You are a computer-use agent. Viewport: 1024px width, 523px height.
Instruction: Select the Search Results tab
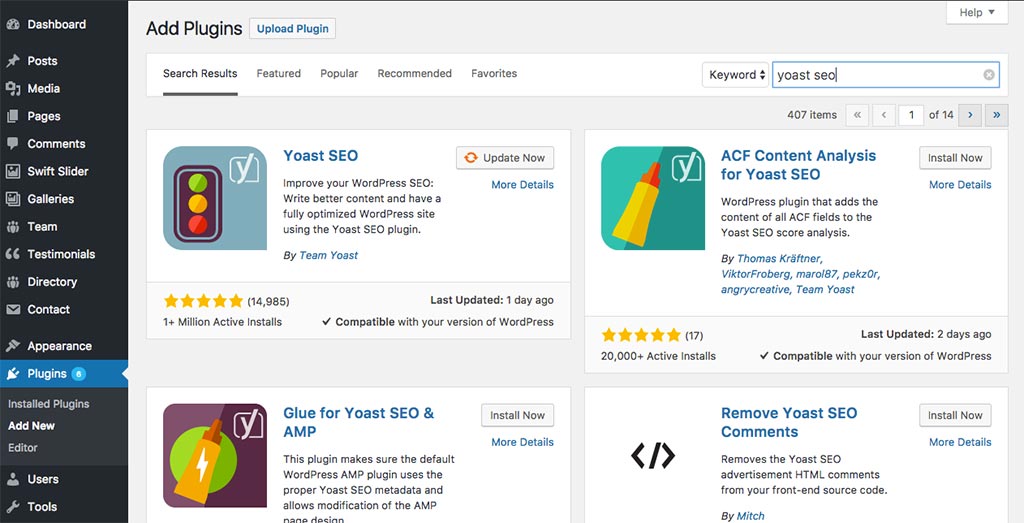pos(200,74)
